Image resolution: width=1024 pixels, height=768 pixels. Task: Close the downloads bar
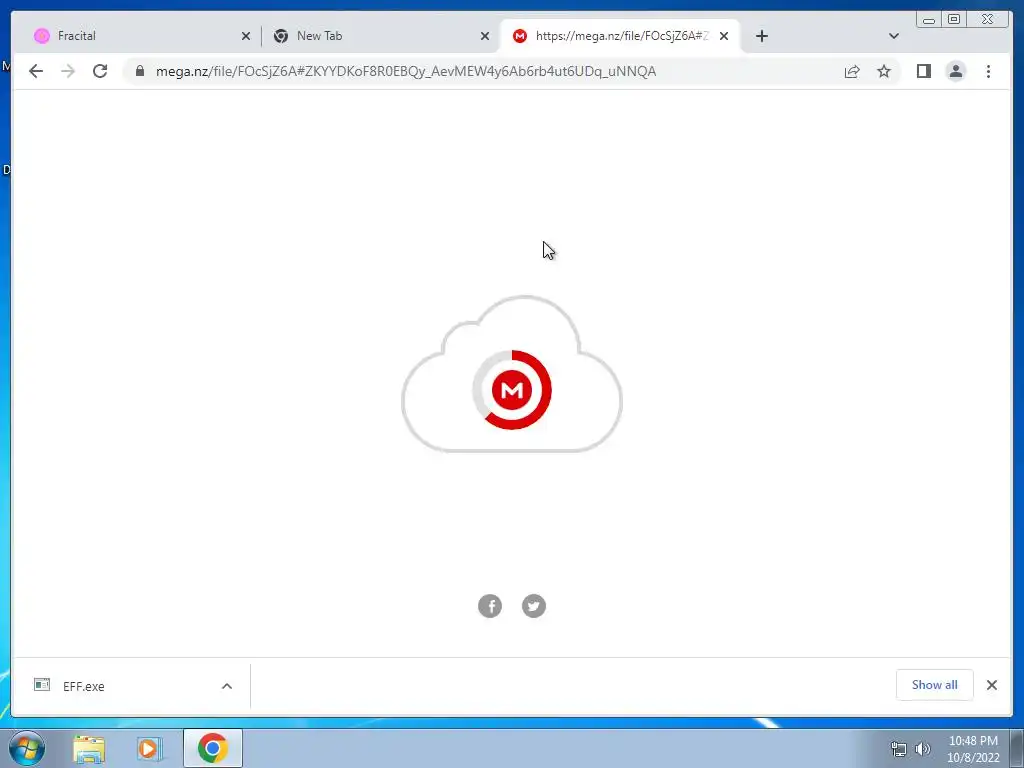point(991,685)
